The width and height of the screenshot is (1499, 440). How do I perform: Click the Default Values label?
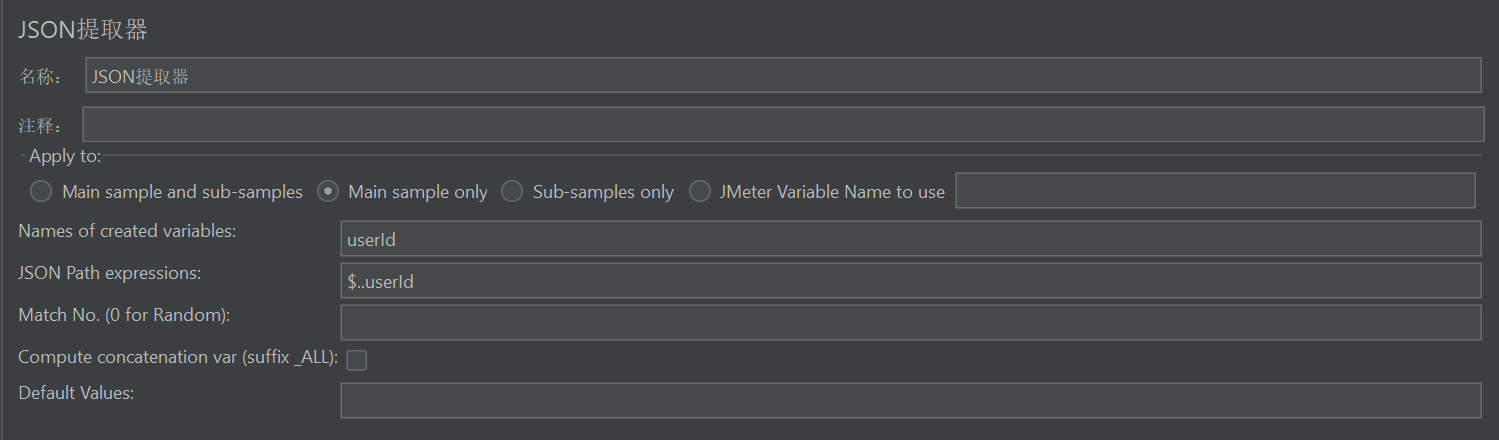tap(76, 393)
